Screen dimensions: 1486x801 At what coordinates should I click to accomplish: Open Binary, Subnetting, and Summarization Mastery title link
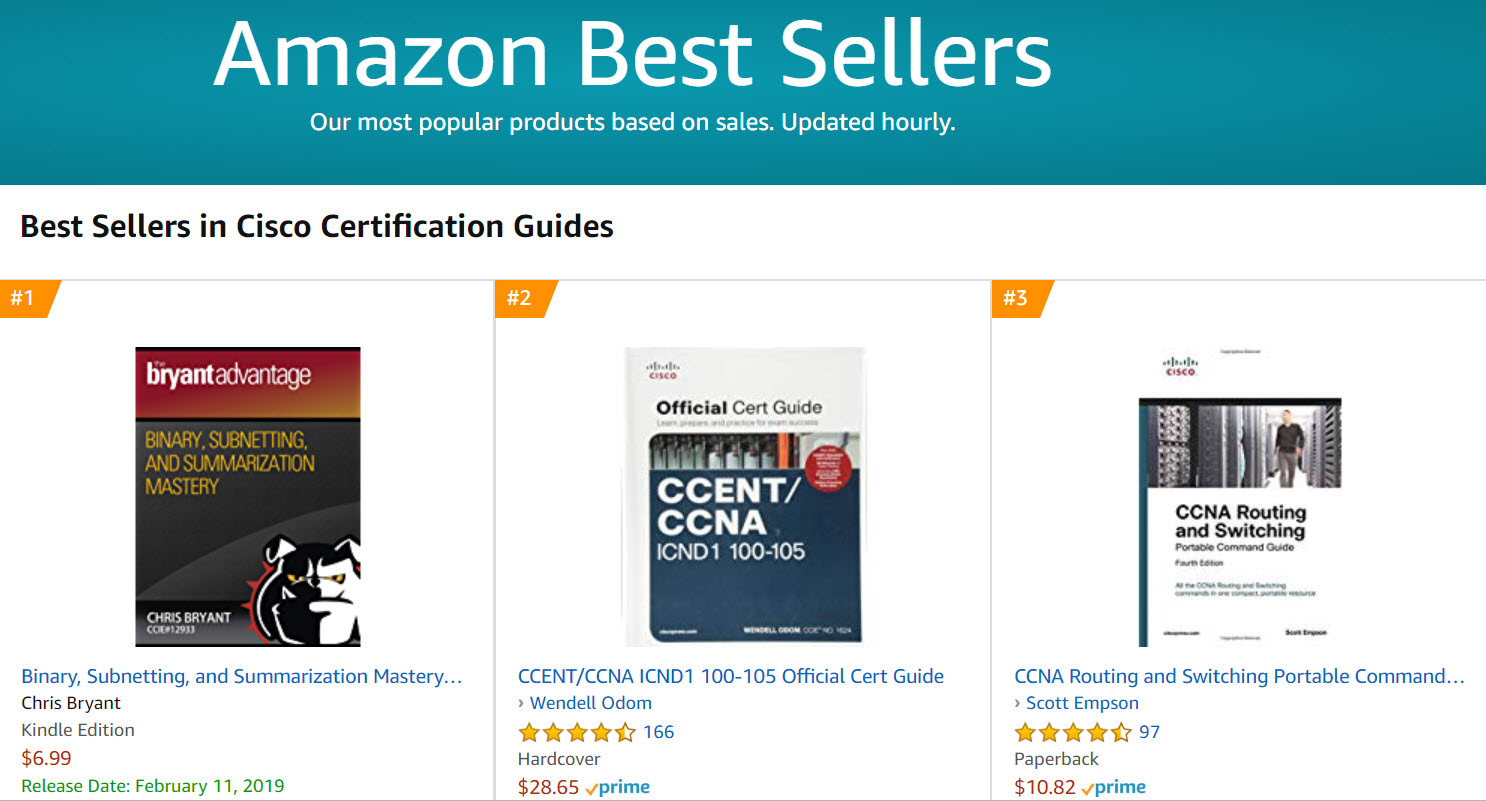[242, 677]
